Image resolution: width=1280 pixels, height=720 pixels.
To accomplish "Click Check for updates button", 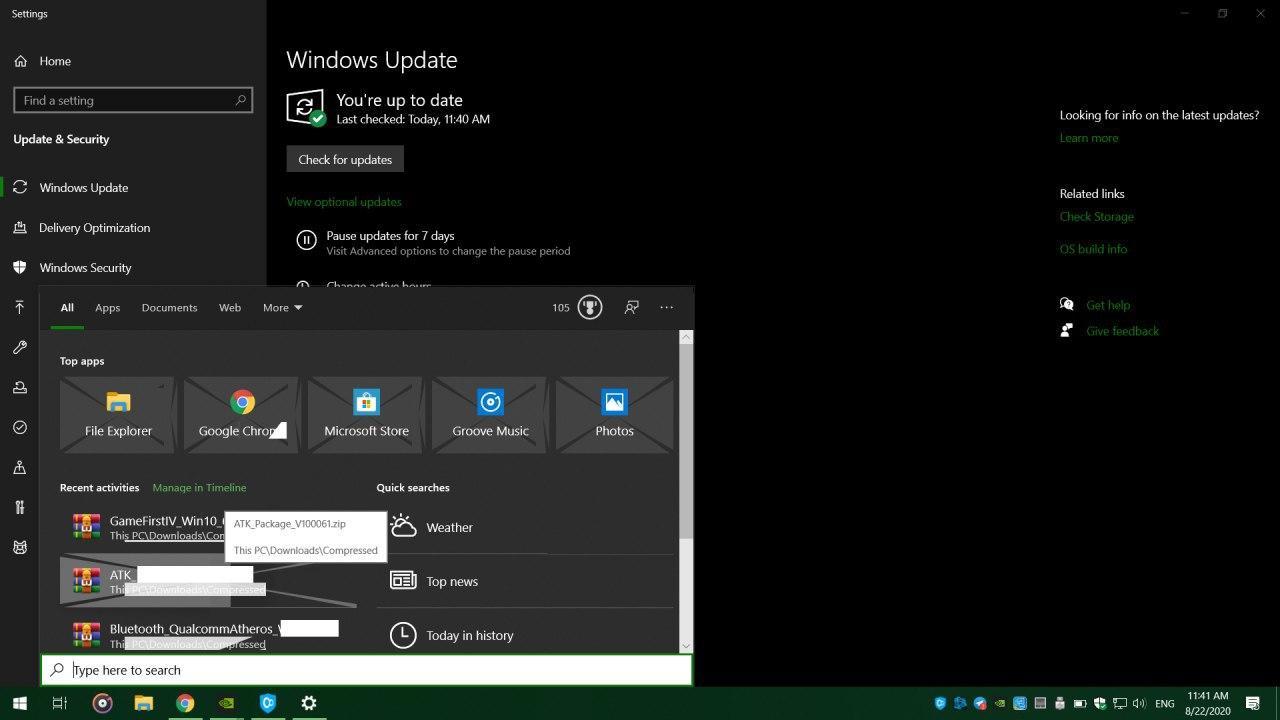I will (345, 159).
